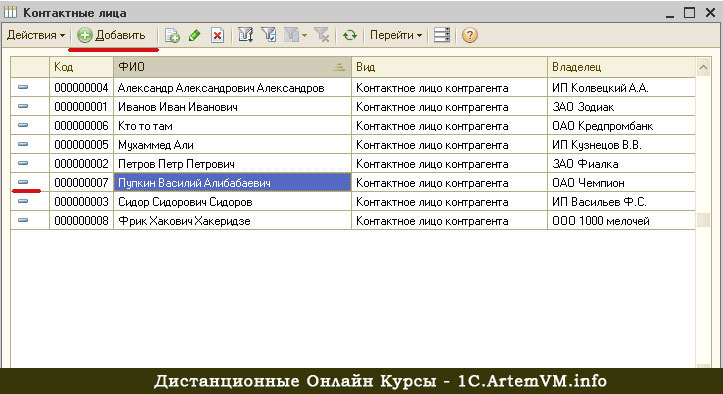Sort by the ФИО column header
Image resolution: width=723 pixels, height=394 pixels.
(x=232, y=67)
